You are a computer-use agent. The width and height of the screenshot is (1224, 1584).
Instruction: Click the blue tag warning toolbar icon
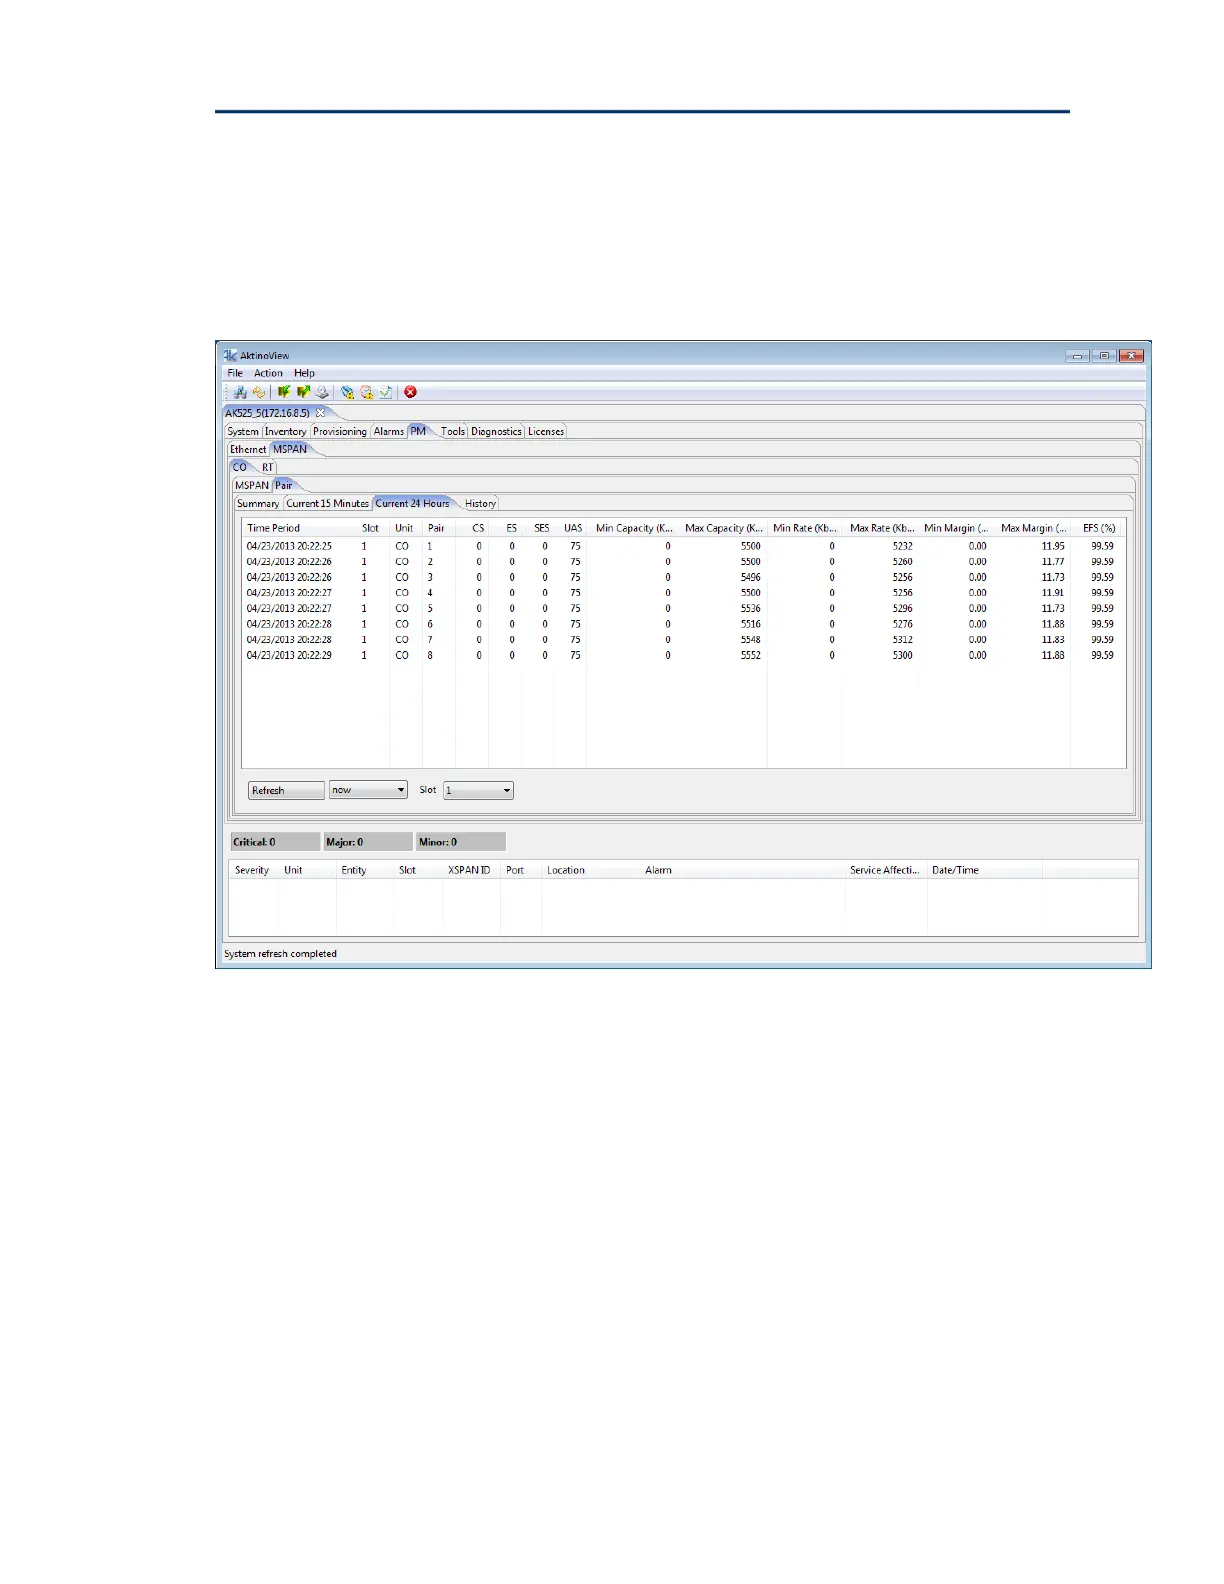347,393
